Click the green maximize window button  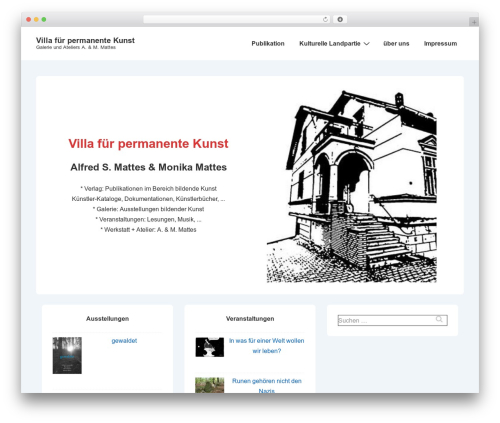(44, 20)
